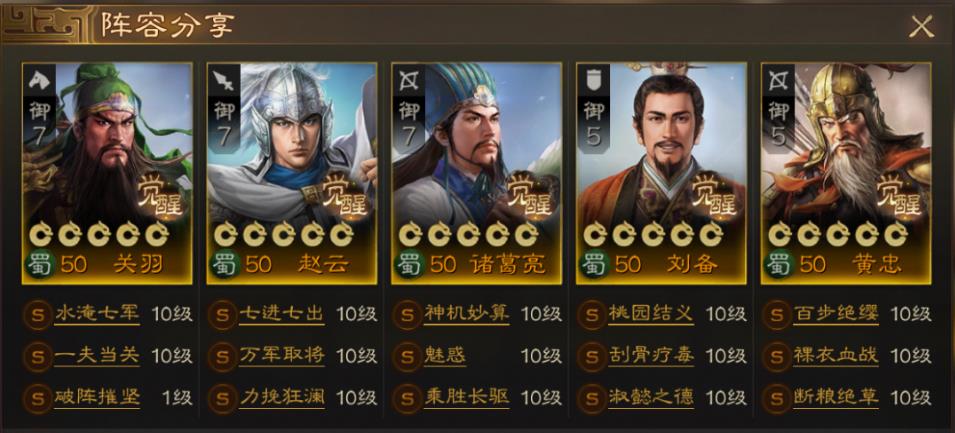Click the S-rank icon beside 魅惑
Viewport: 955px width, 433px height.
click(x=406, y=356)
